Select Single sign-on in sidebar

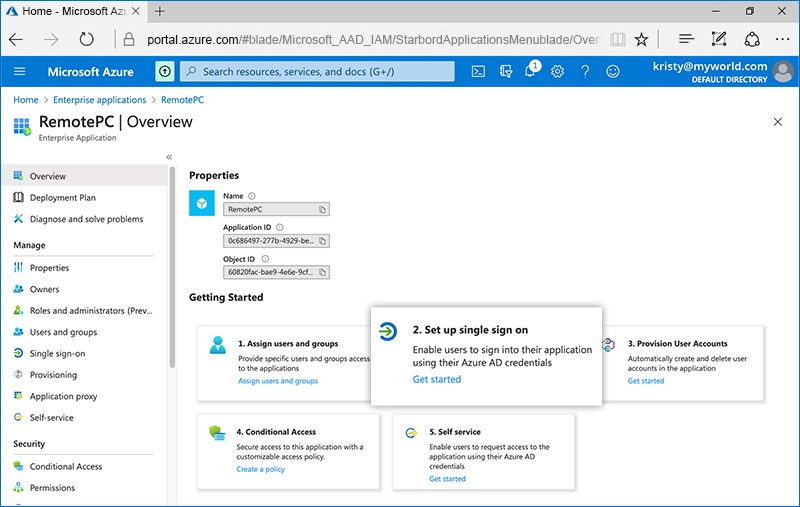coord(57,353)
